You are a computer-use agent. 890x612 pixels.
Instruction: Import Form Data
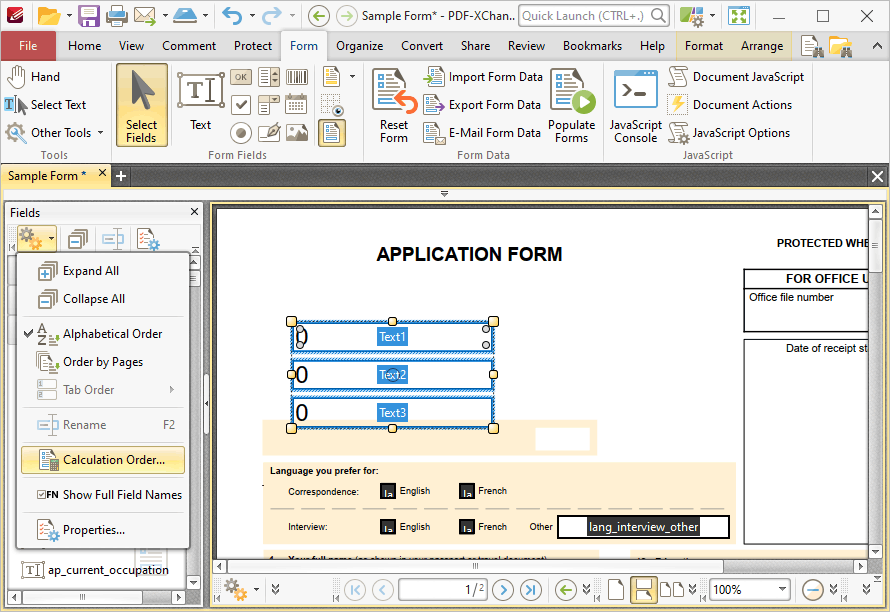click(x=483, y=77)
